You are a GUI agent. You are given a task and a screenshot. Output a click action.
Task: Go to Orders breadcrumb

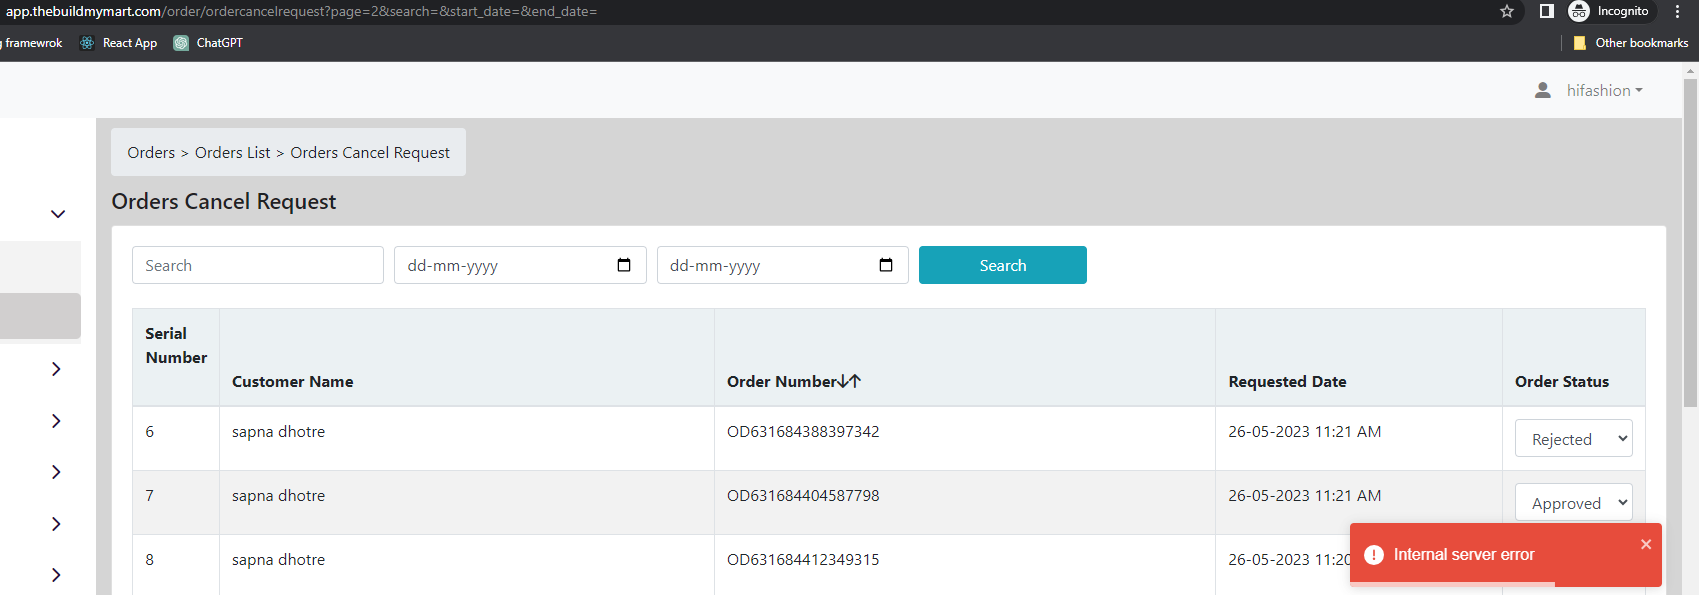[151, 152]
